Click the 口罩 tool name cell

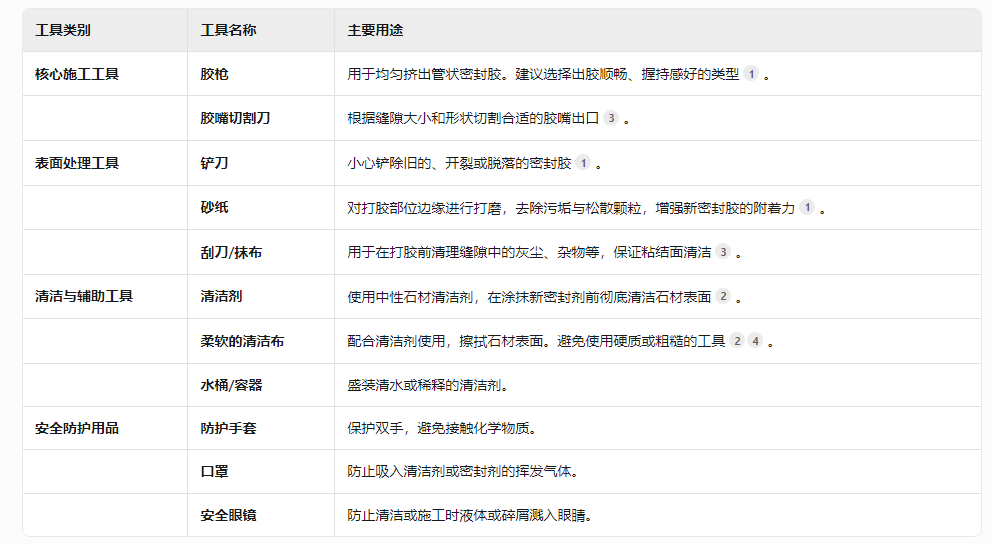214,471
